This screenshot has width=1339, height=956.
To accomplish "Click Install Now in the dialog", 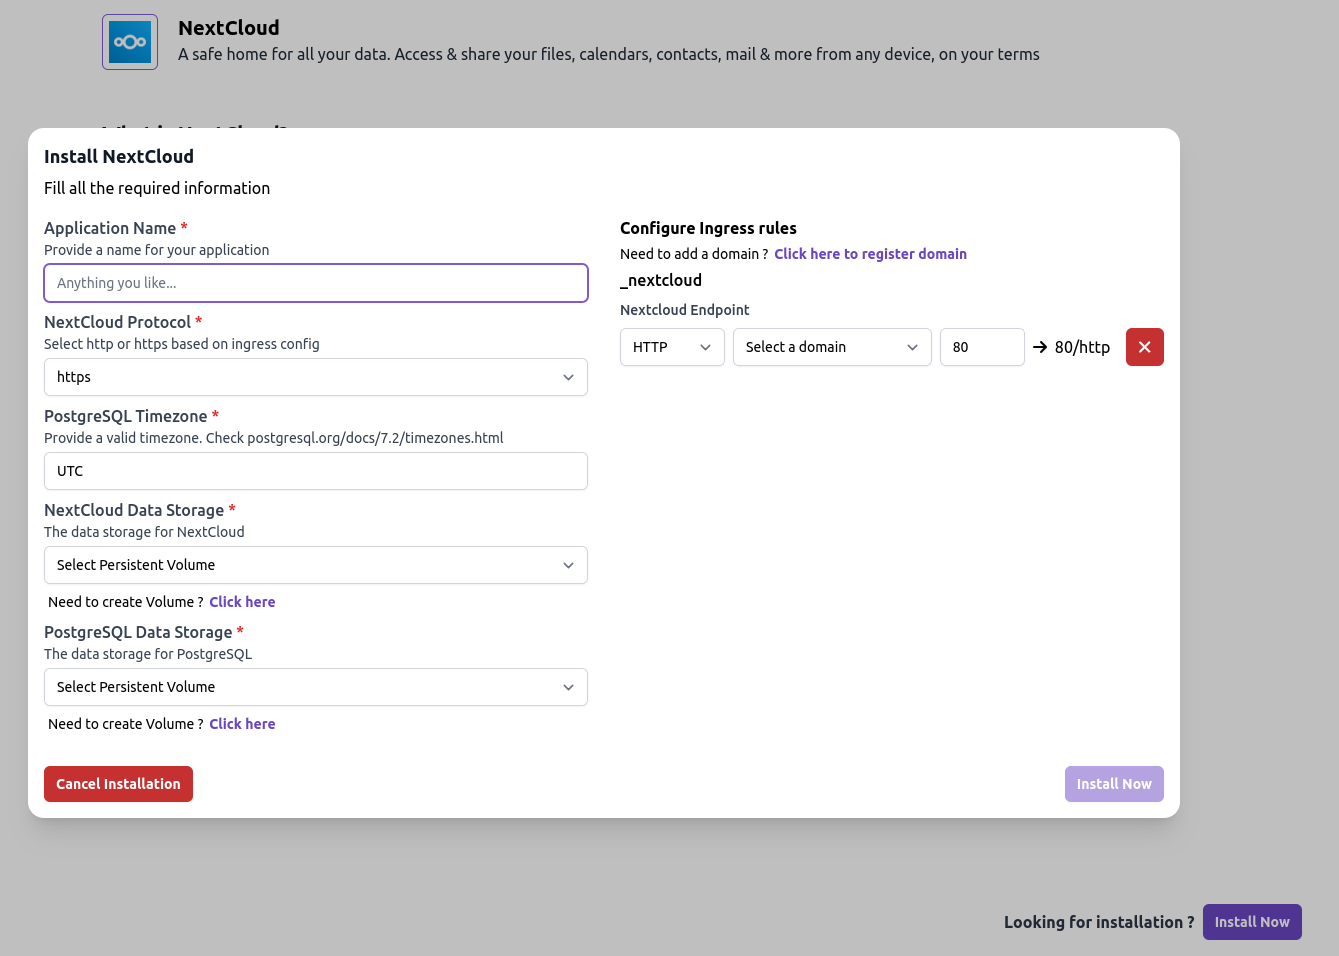I will point(1114,784).
